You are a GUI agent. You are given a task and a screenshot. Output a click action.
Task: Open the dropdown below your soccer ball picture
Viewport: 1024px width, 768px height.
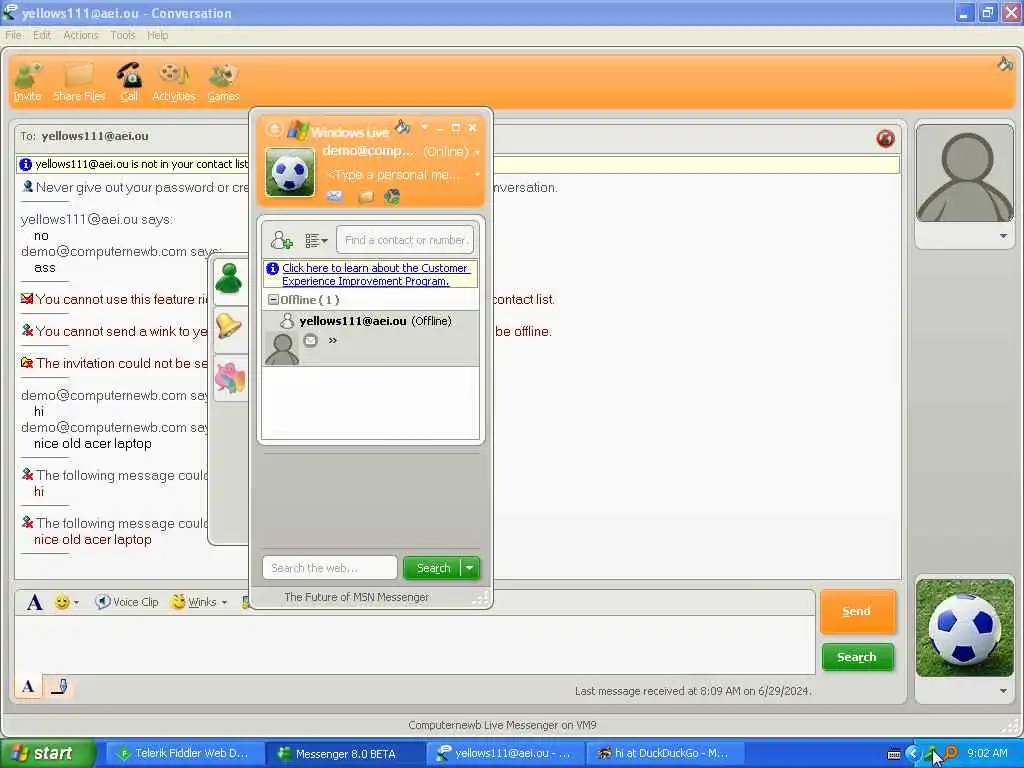1003,691
